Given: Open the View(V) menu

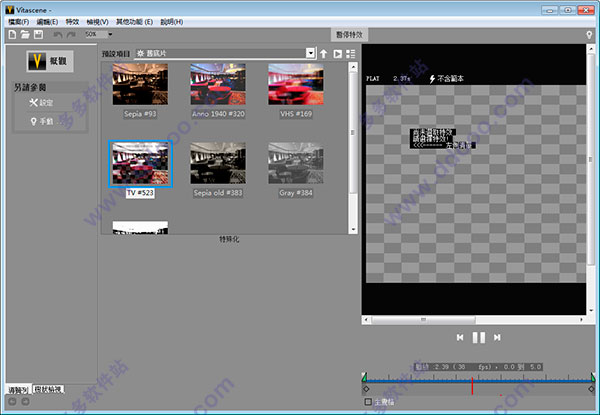Looking at the screenshot, I should coord(98,22).
